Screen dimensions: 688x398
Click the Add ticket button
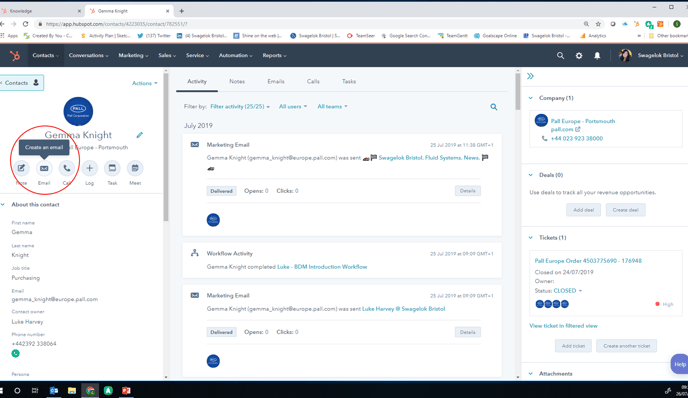(x=573, y=346)
